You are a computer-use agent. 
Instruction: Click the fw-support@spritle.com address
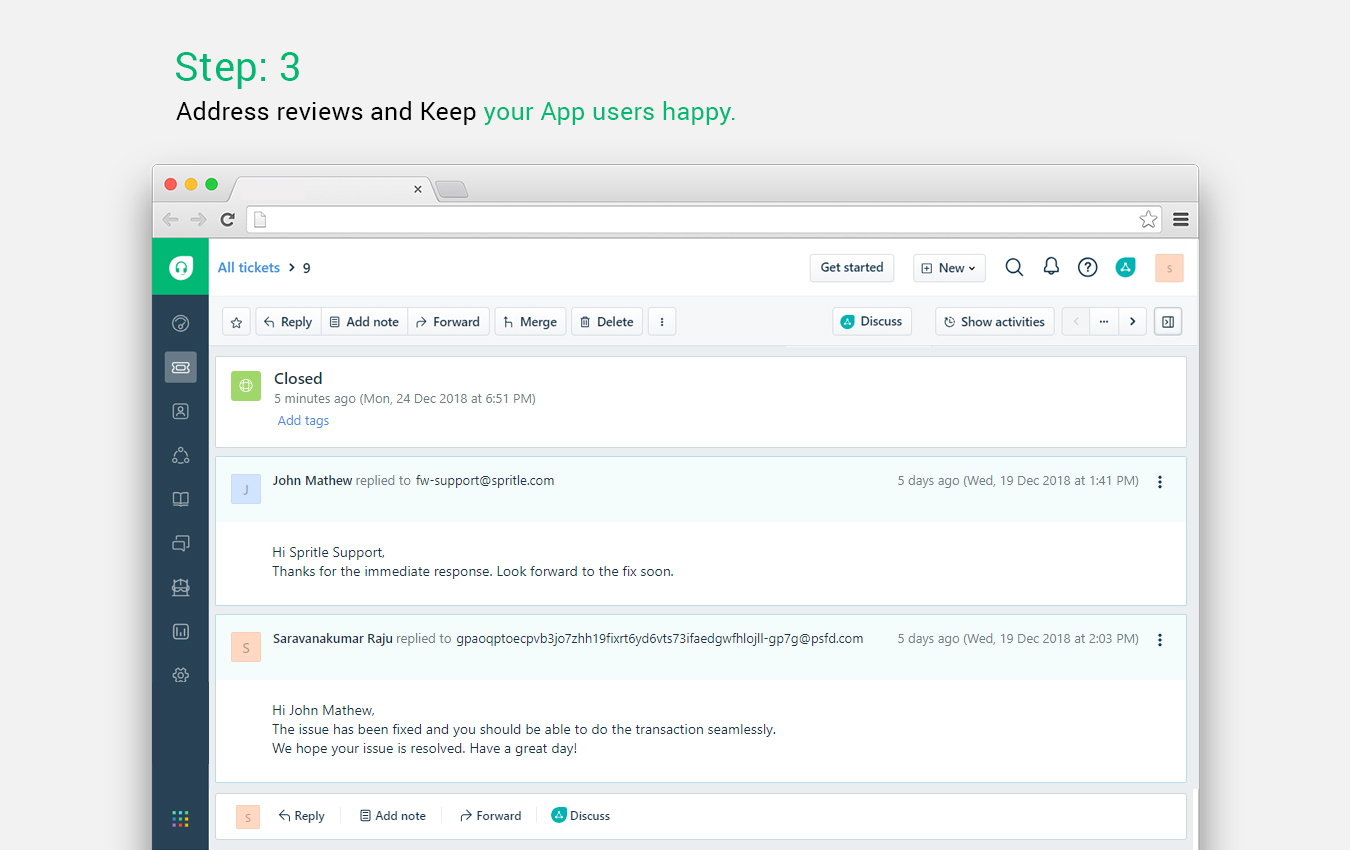click(x=485, y=481)
